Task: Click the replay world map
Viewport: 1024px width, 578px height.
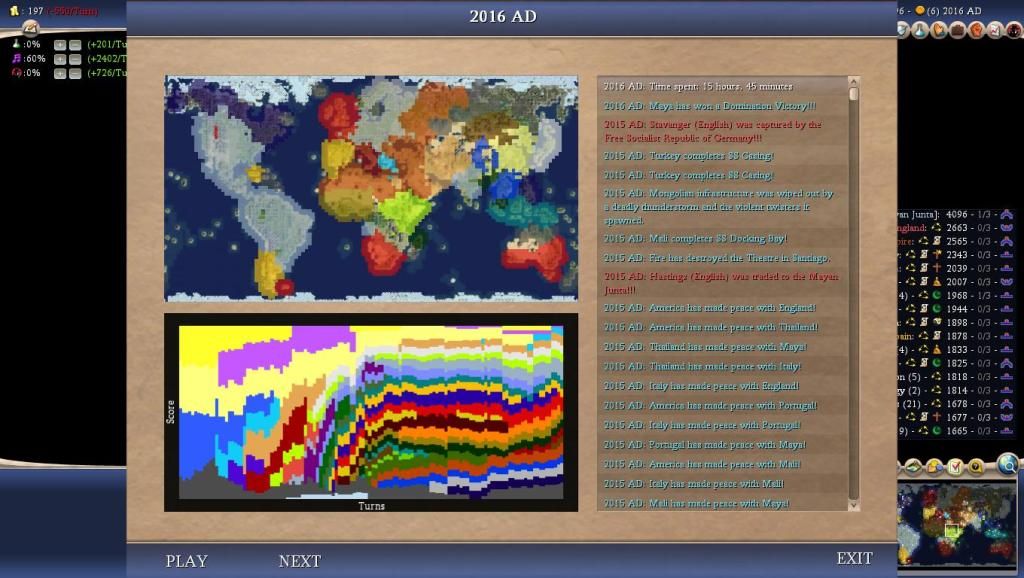Action: pos(371,188)
